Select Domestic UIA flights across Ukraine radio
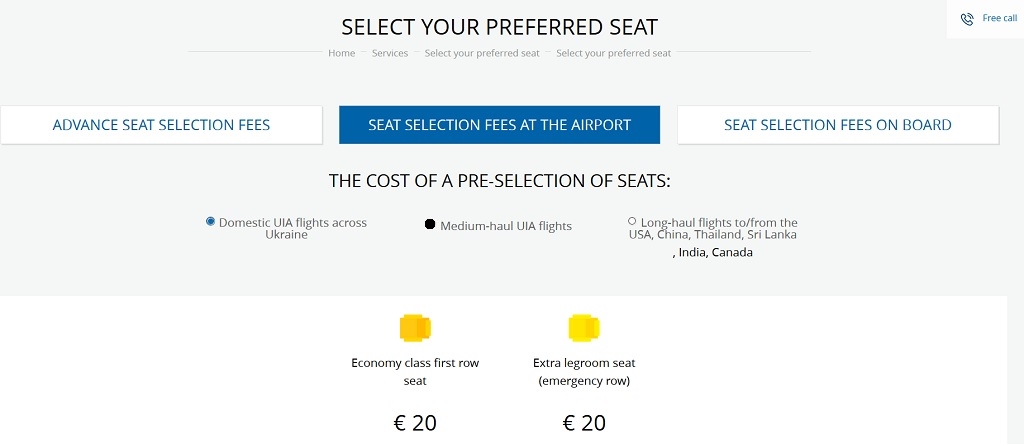The height and width of the screenshot is (444, 1024). [210, 221]
